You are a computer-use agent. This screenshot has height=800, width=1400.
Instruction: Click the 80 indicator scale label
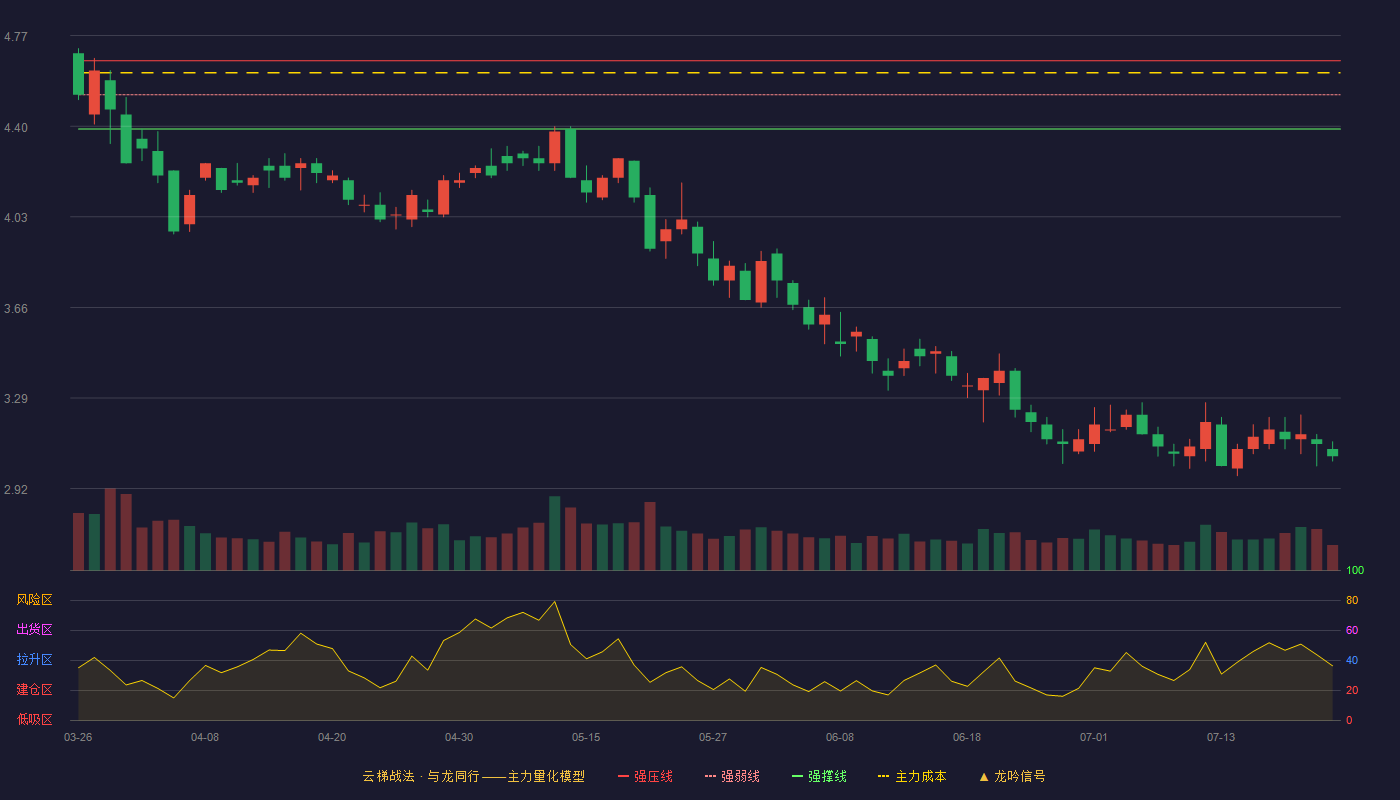coord(1352,600)
